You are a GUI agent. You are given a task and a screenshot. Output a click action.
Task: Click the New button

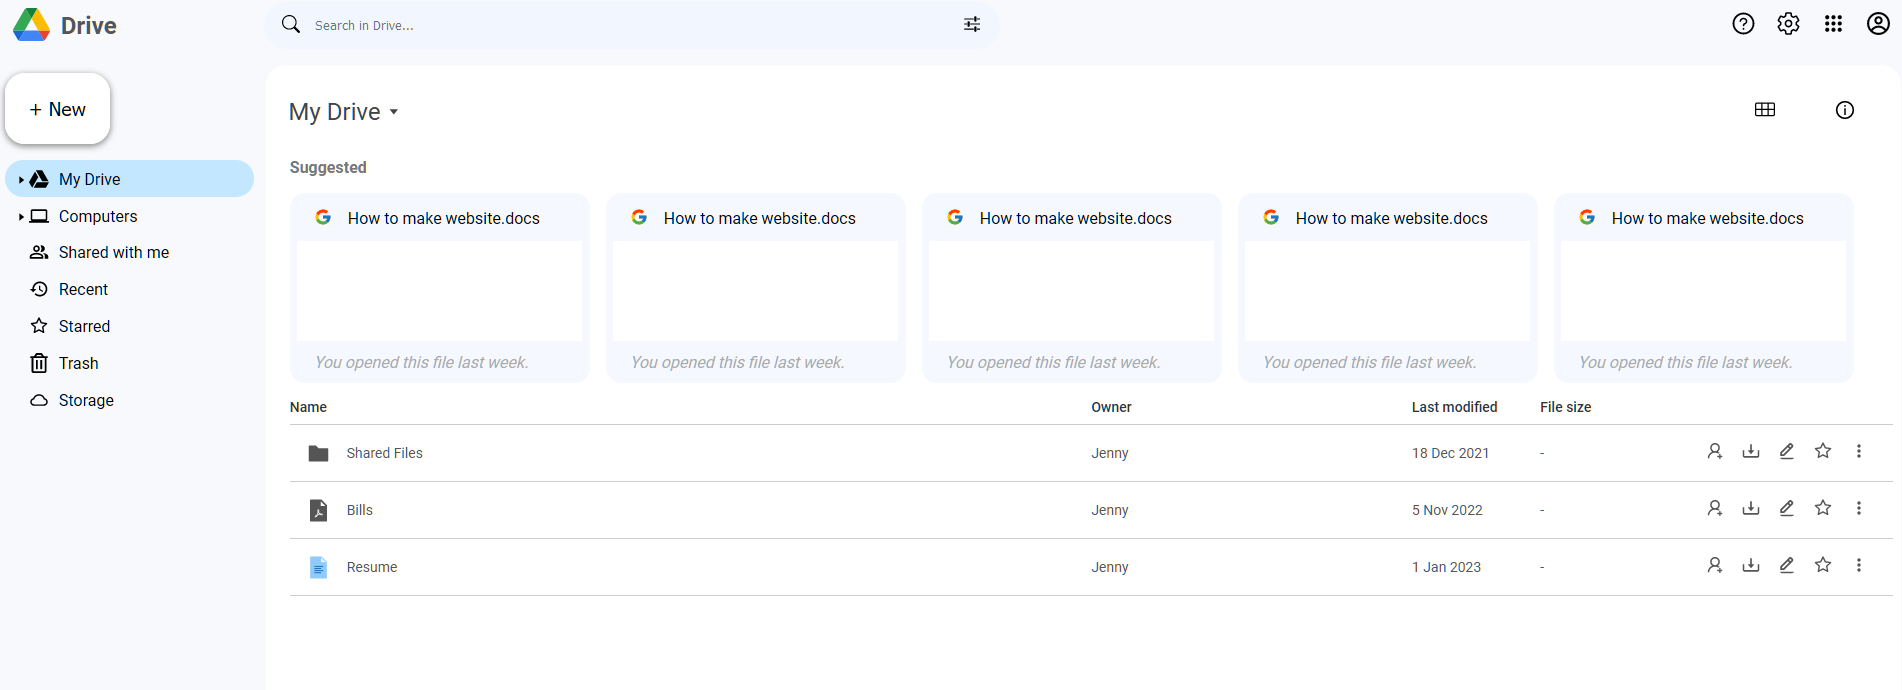pyautogui.click(x=58, y=110)
